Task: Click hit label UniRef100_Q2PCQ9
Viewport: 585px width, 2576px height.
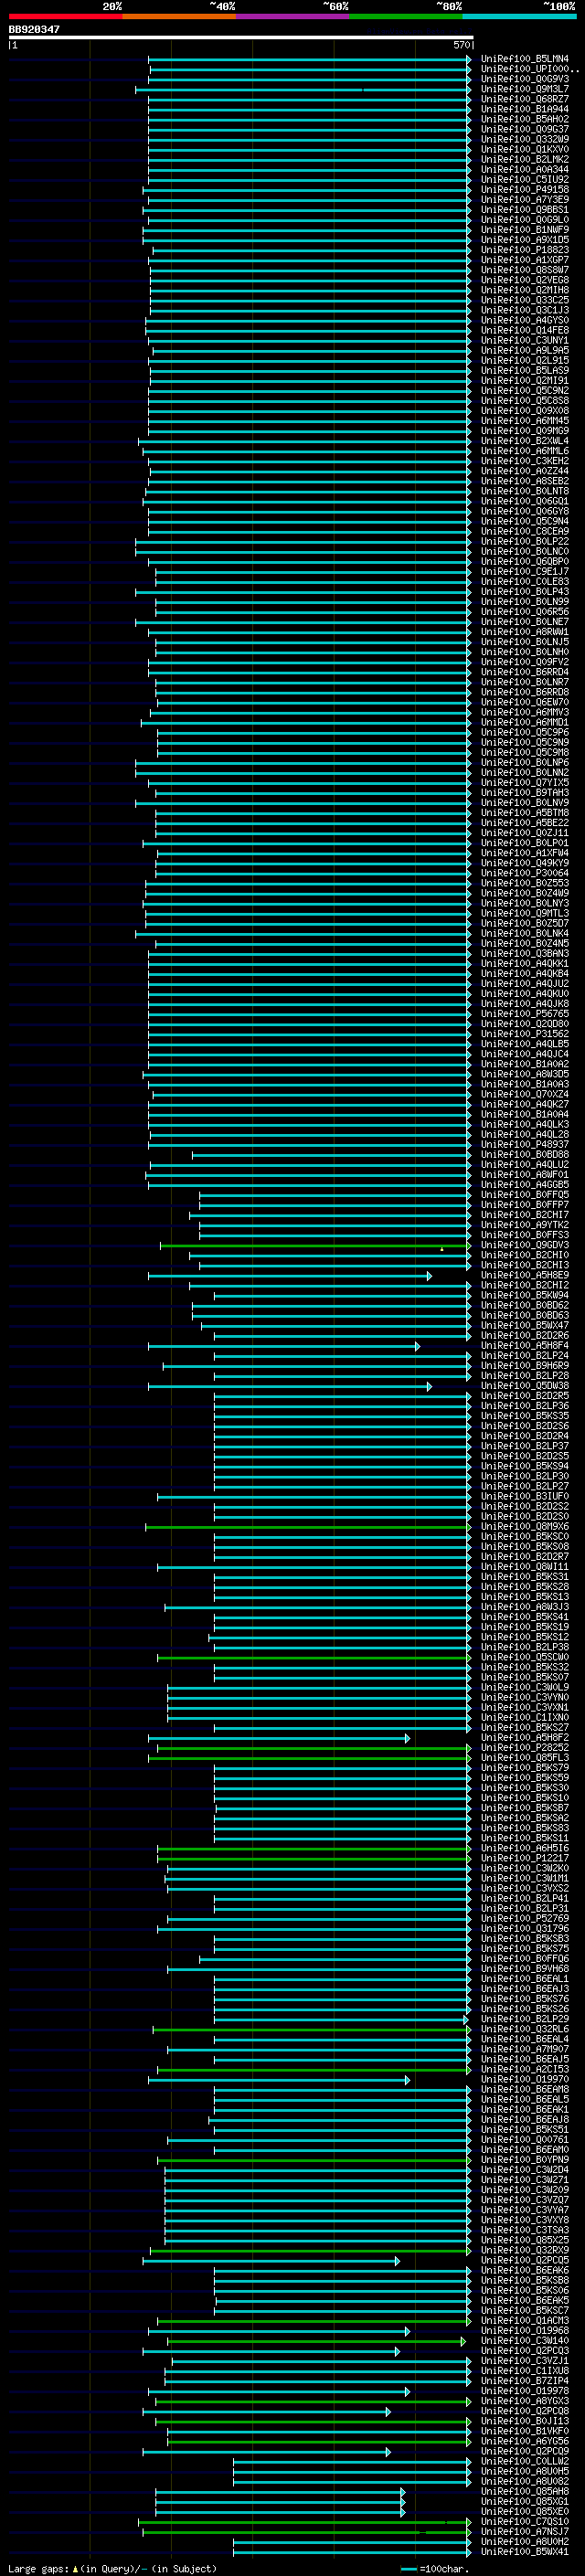Action: pyautogui.click(x=524, y=2451)
